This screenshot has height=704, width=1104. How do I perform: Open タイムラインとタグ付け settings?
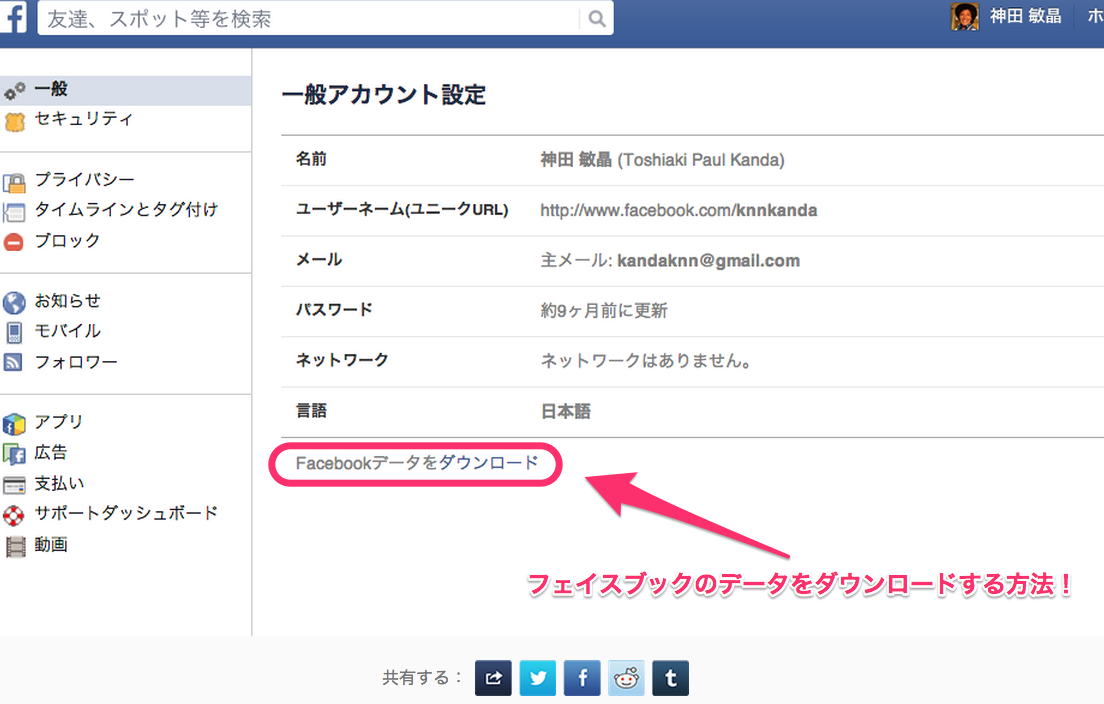pyautogui.click(x=126, y=210)
